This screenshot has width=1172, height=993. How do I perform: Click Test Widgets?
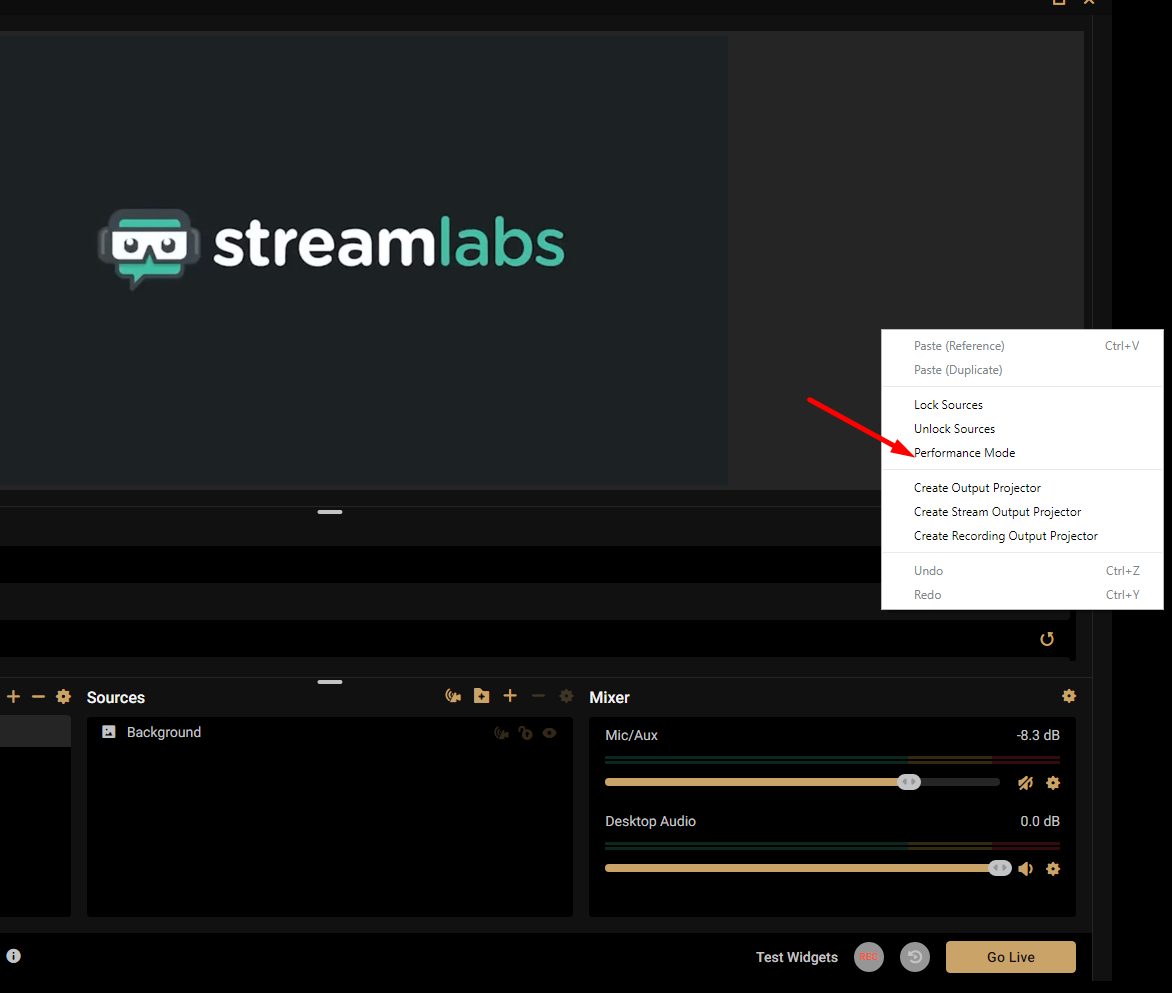pyautogui.click(x=797, y=957)
